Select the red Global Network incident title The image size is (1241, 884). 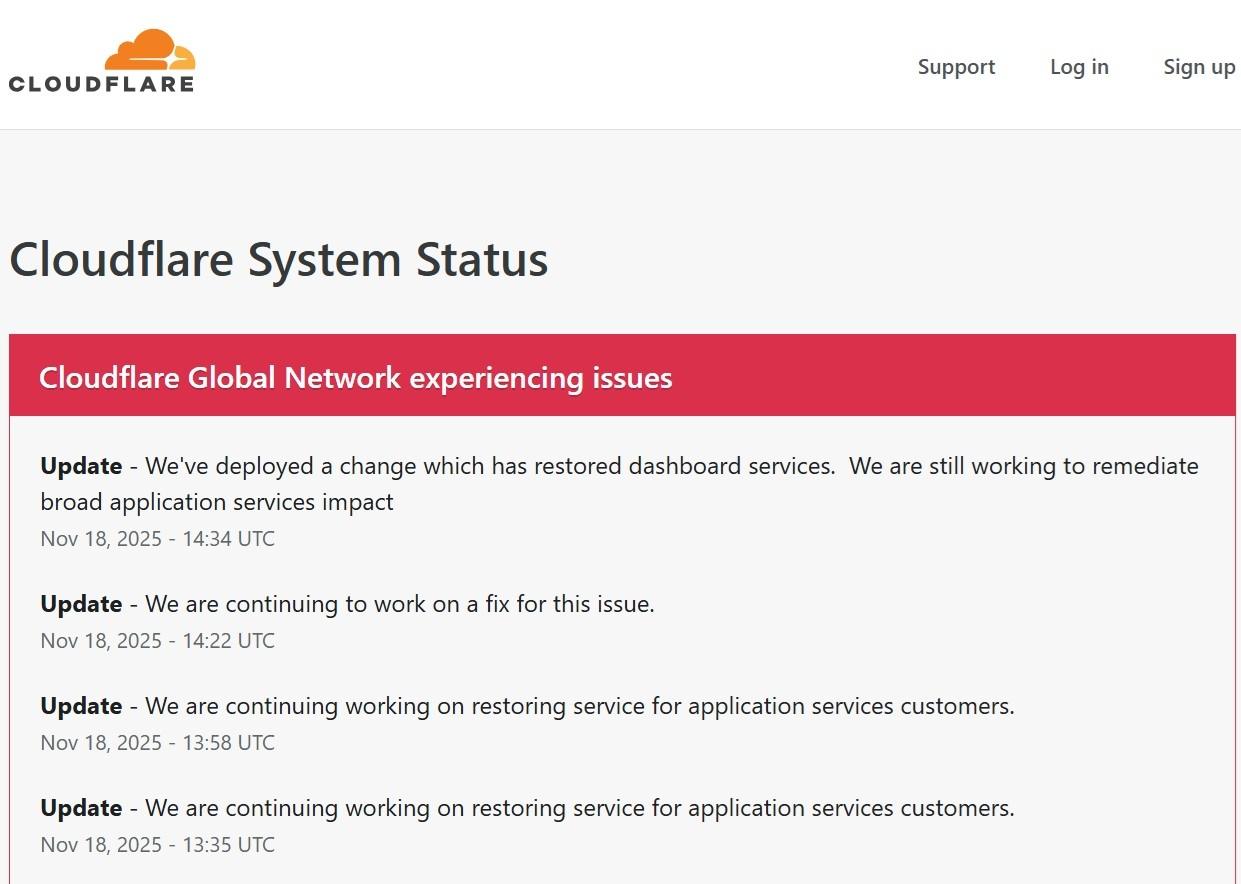coord(355,378)
